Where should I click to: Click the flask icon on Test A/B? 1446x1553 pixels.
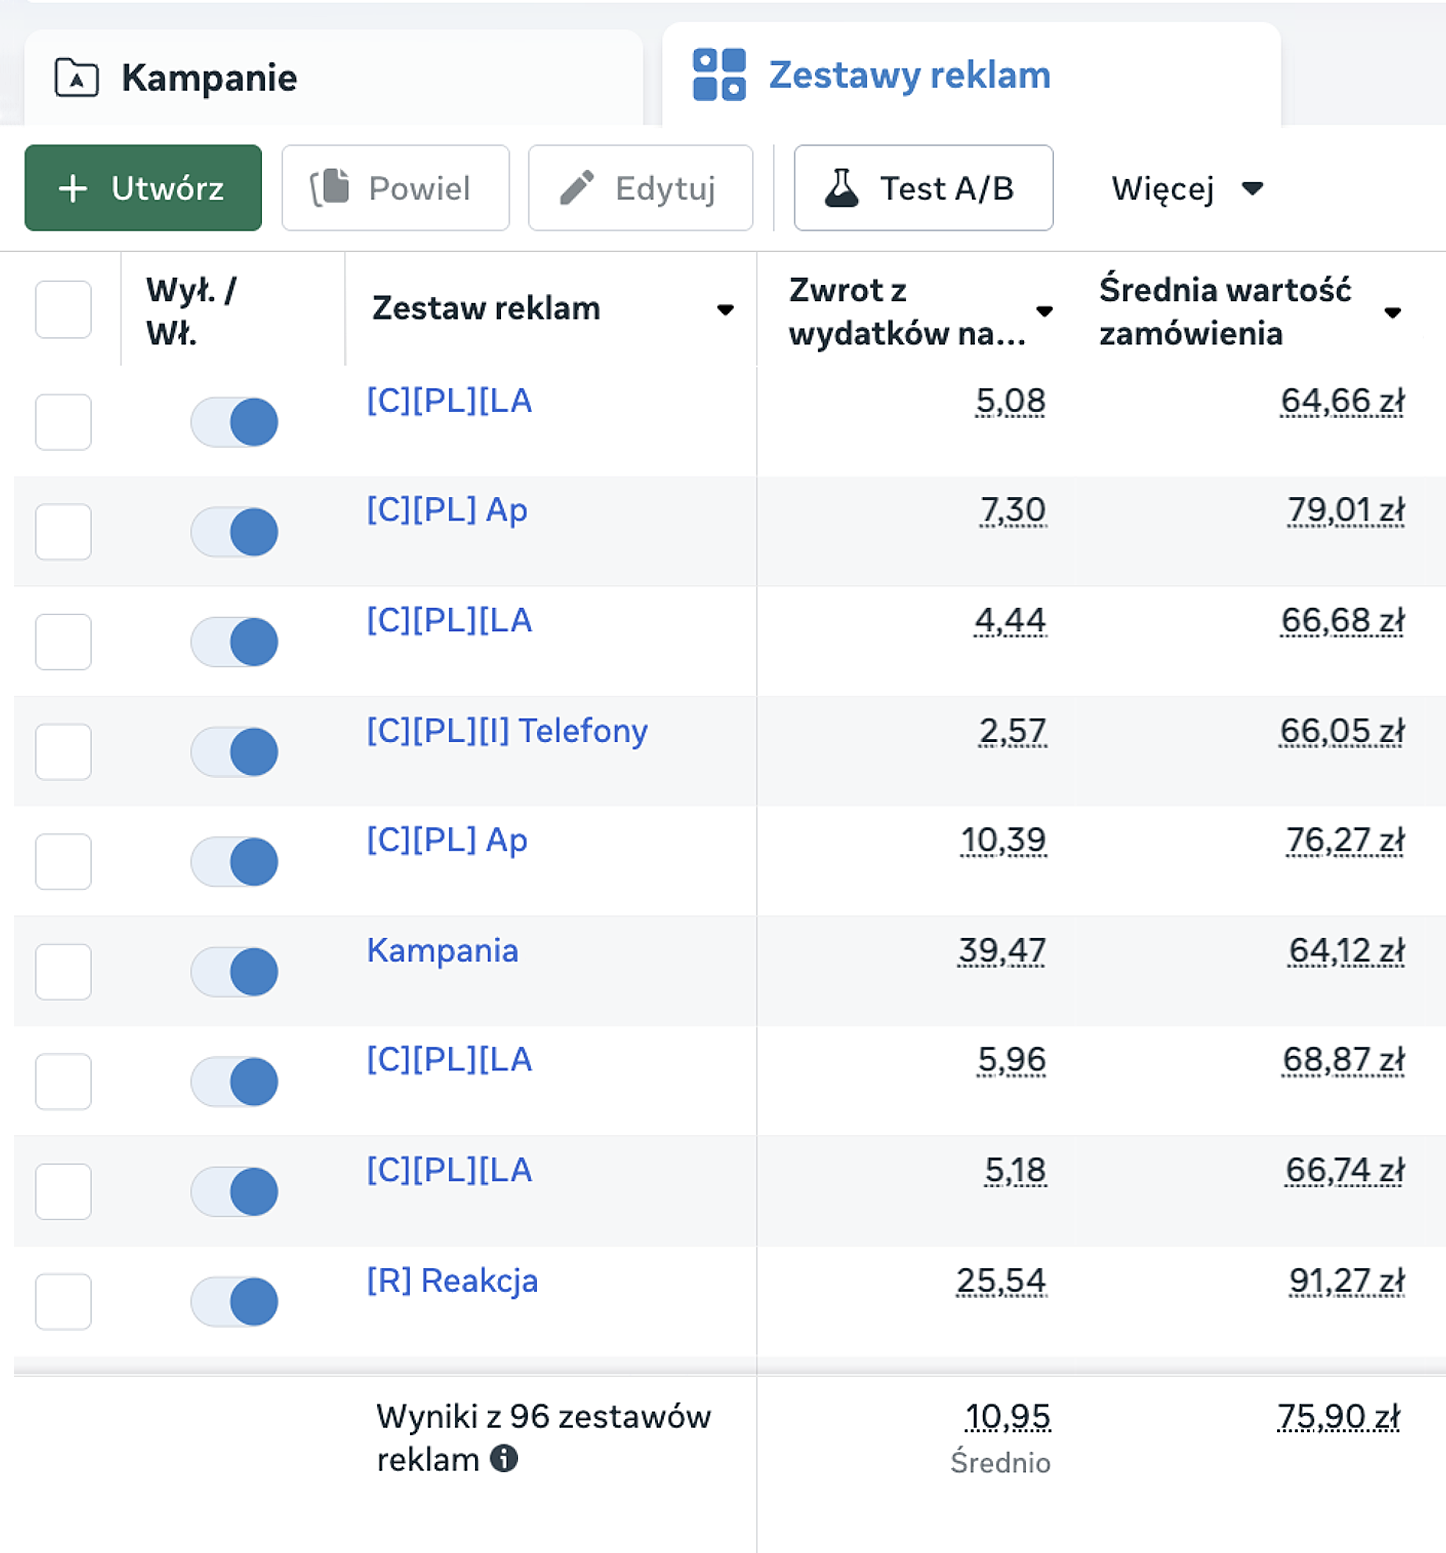841,188
